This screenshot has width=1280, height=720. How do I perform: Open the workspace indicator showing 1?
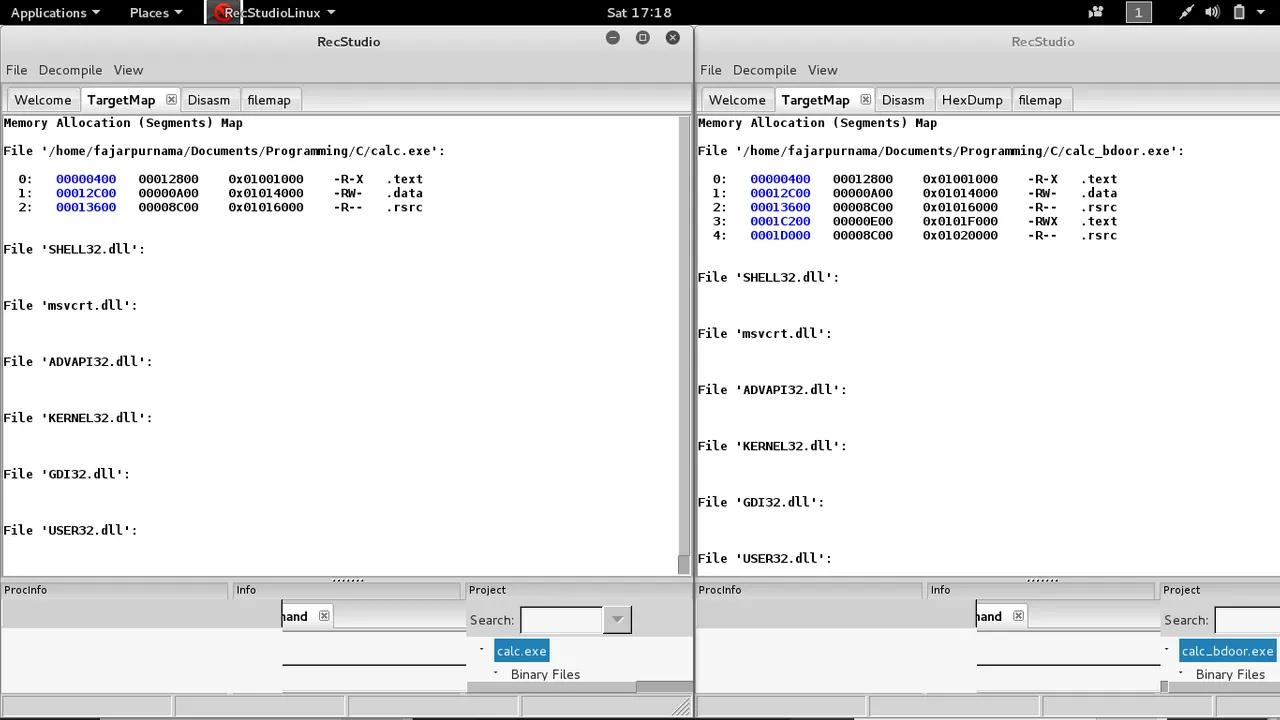click(x=1138, y=12)
